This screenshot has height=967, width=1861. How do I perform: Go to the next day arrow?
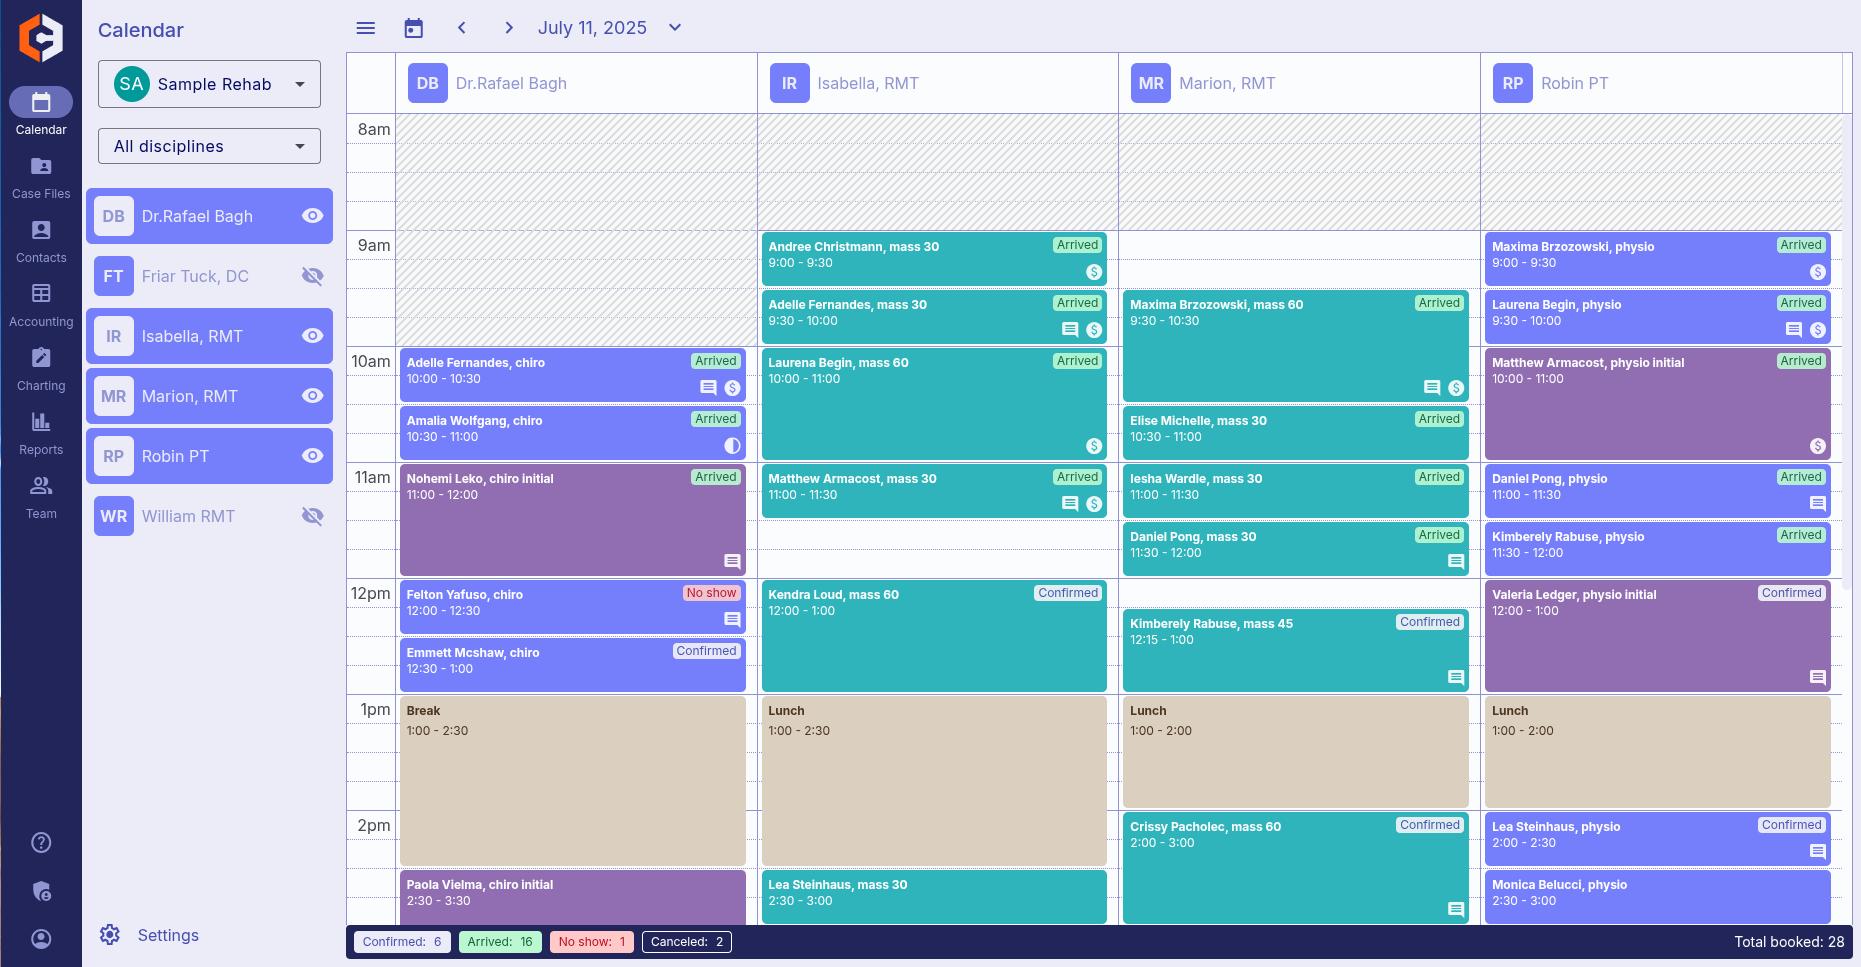tap(509, 28)
